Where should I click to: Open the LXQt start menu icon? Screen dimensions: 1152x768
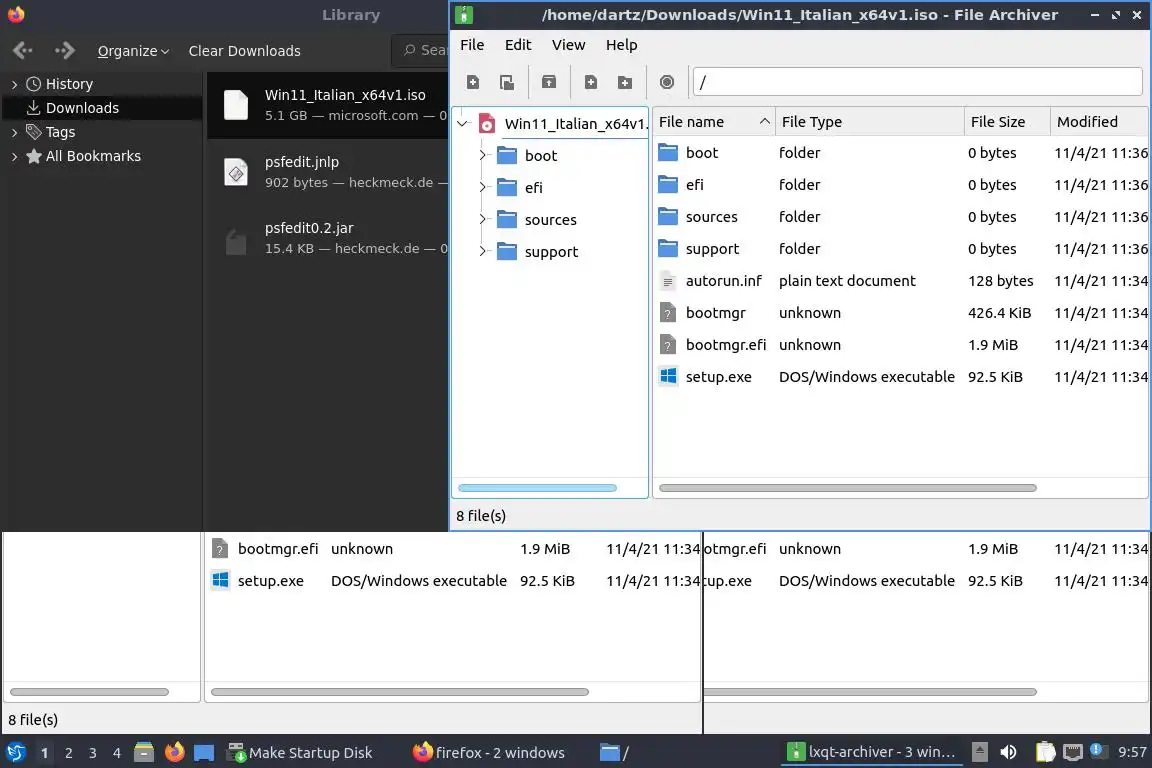15,752
